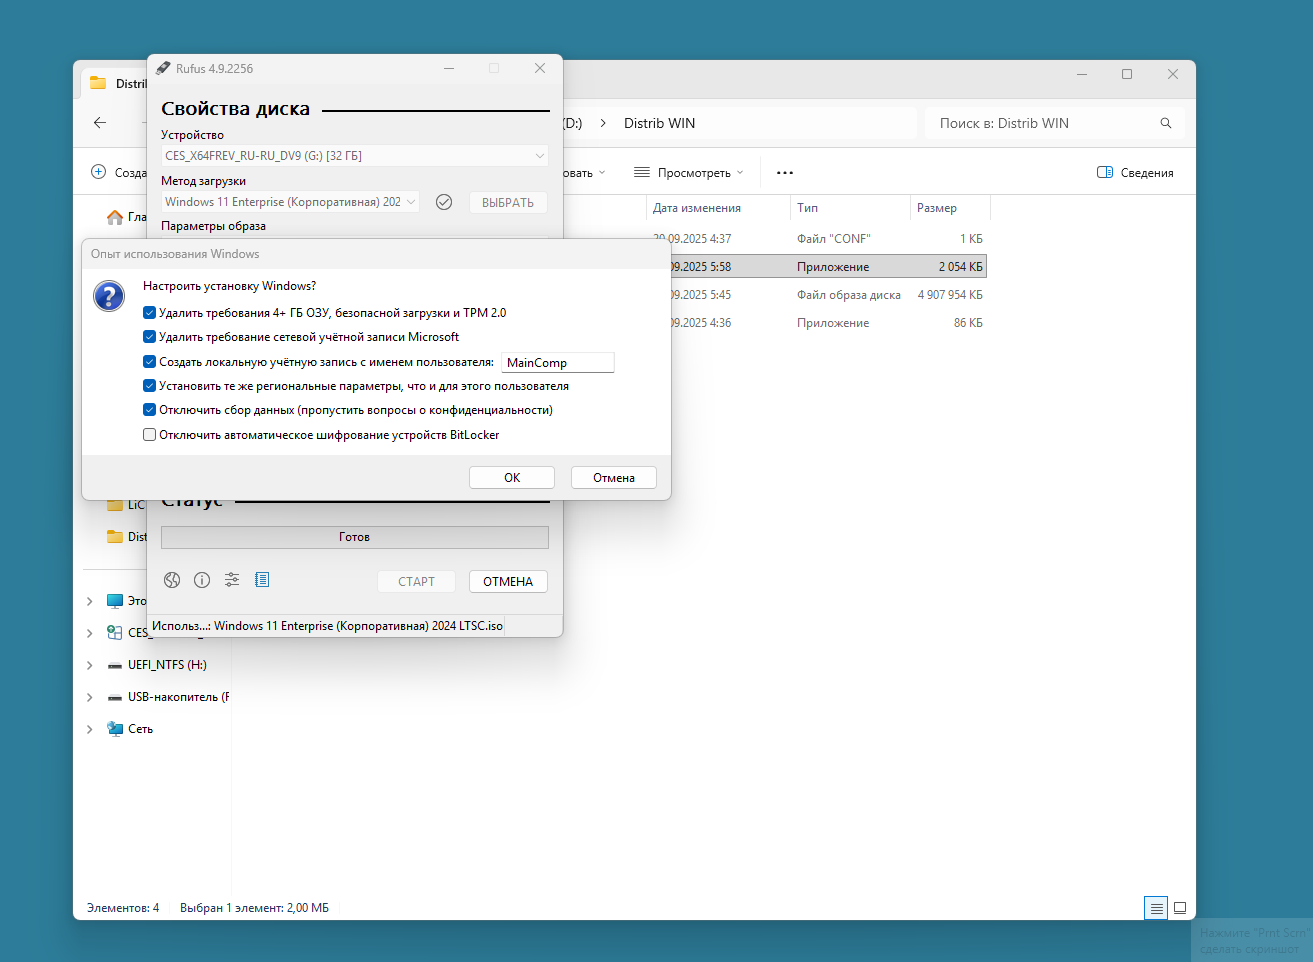Open Explorer's three-dots more options
The width and height of the screenshot is (1313, 962).
[x=785, y=173]
